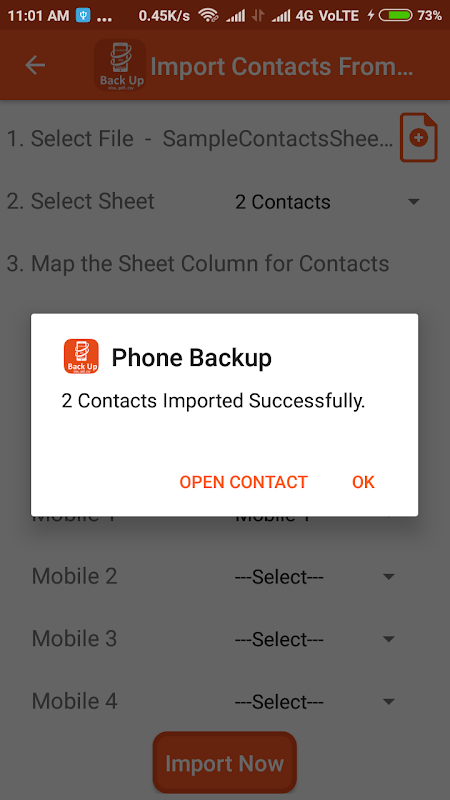
Task: Open the Mobile 3 column dropdown
Action: 315,639
